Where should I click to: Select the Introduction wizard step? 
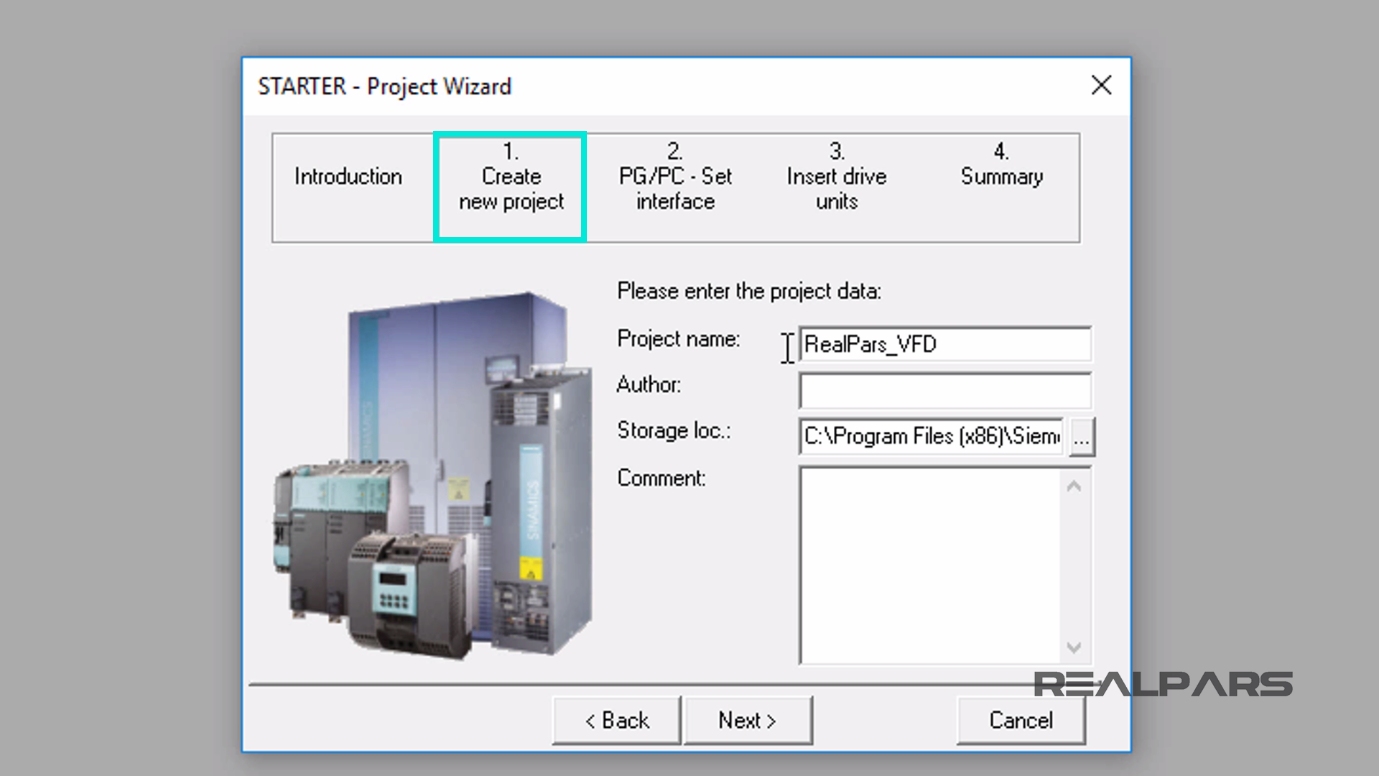(348, 176)
